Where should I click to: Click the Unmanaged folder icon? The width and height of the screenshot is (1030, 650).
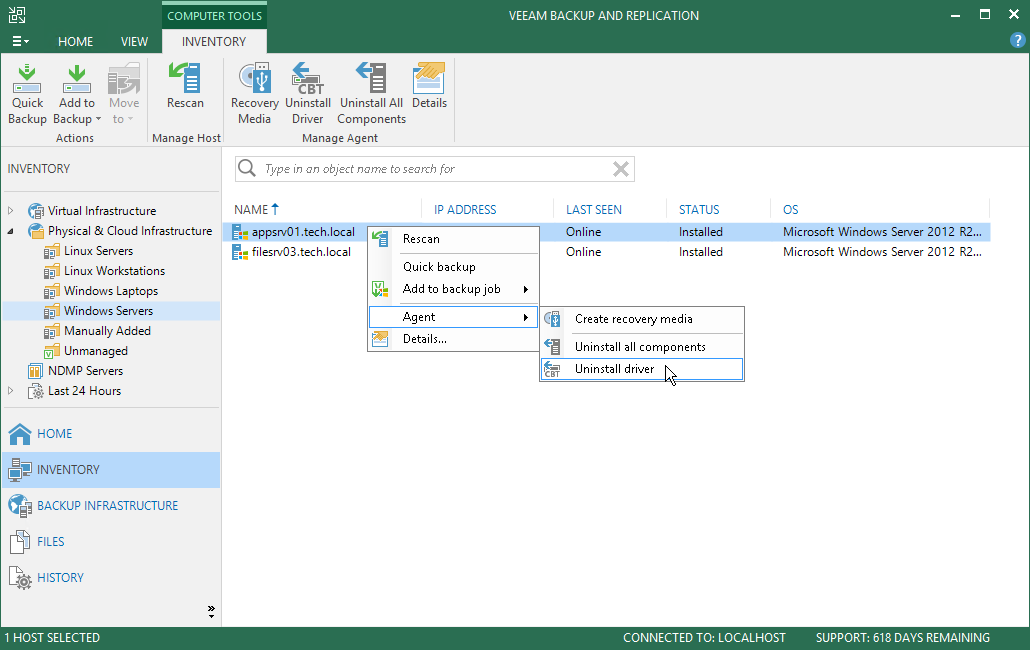click(x=52, y=351)
